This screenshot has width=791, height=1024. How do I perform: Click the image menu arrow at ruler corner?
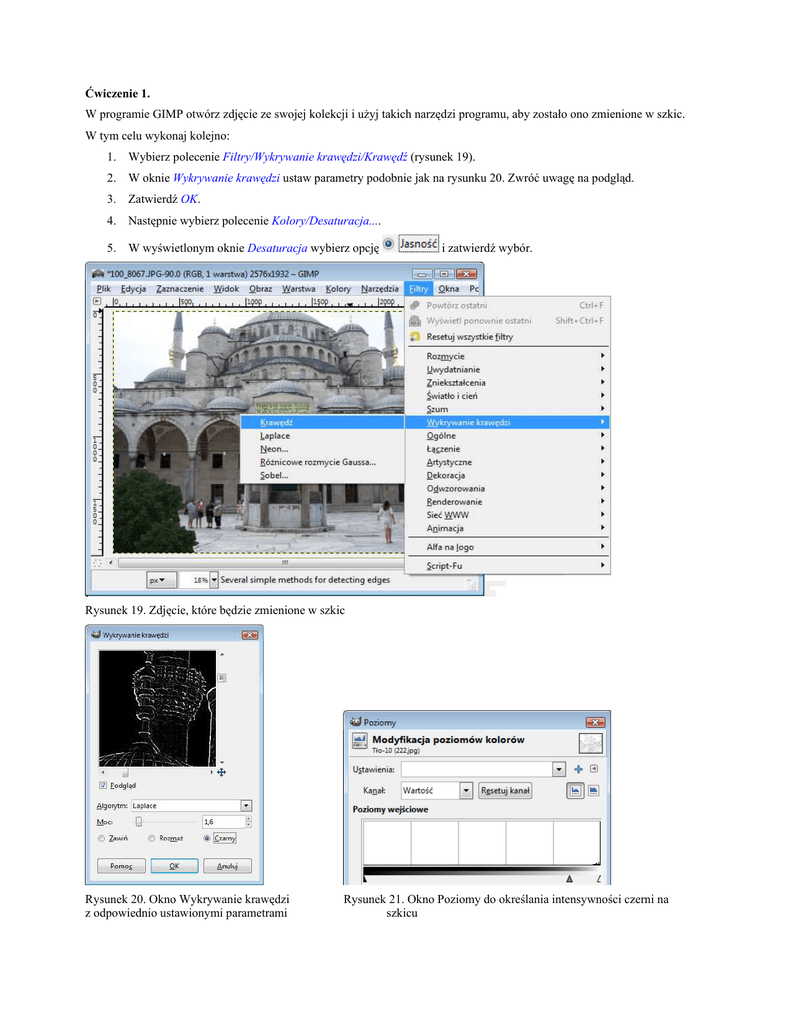pos(98,300)
